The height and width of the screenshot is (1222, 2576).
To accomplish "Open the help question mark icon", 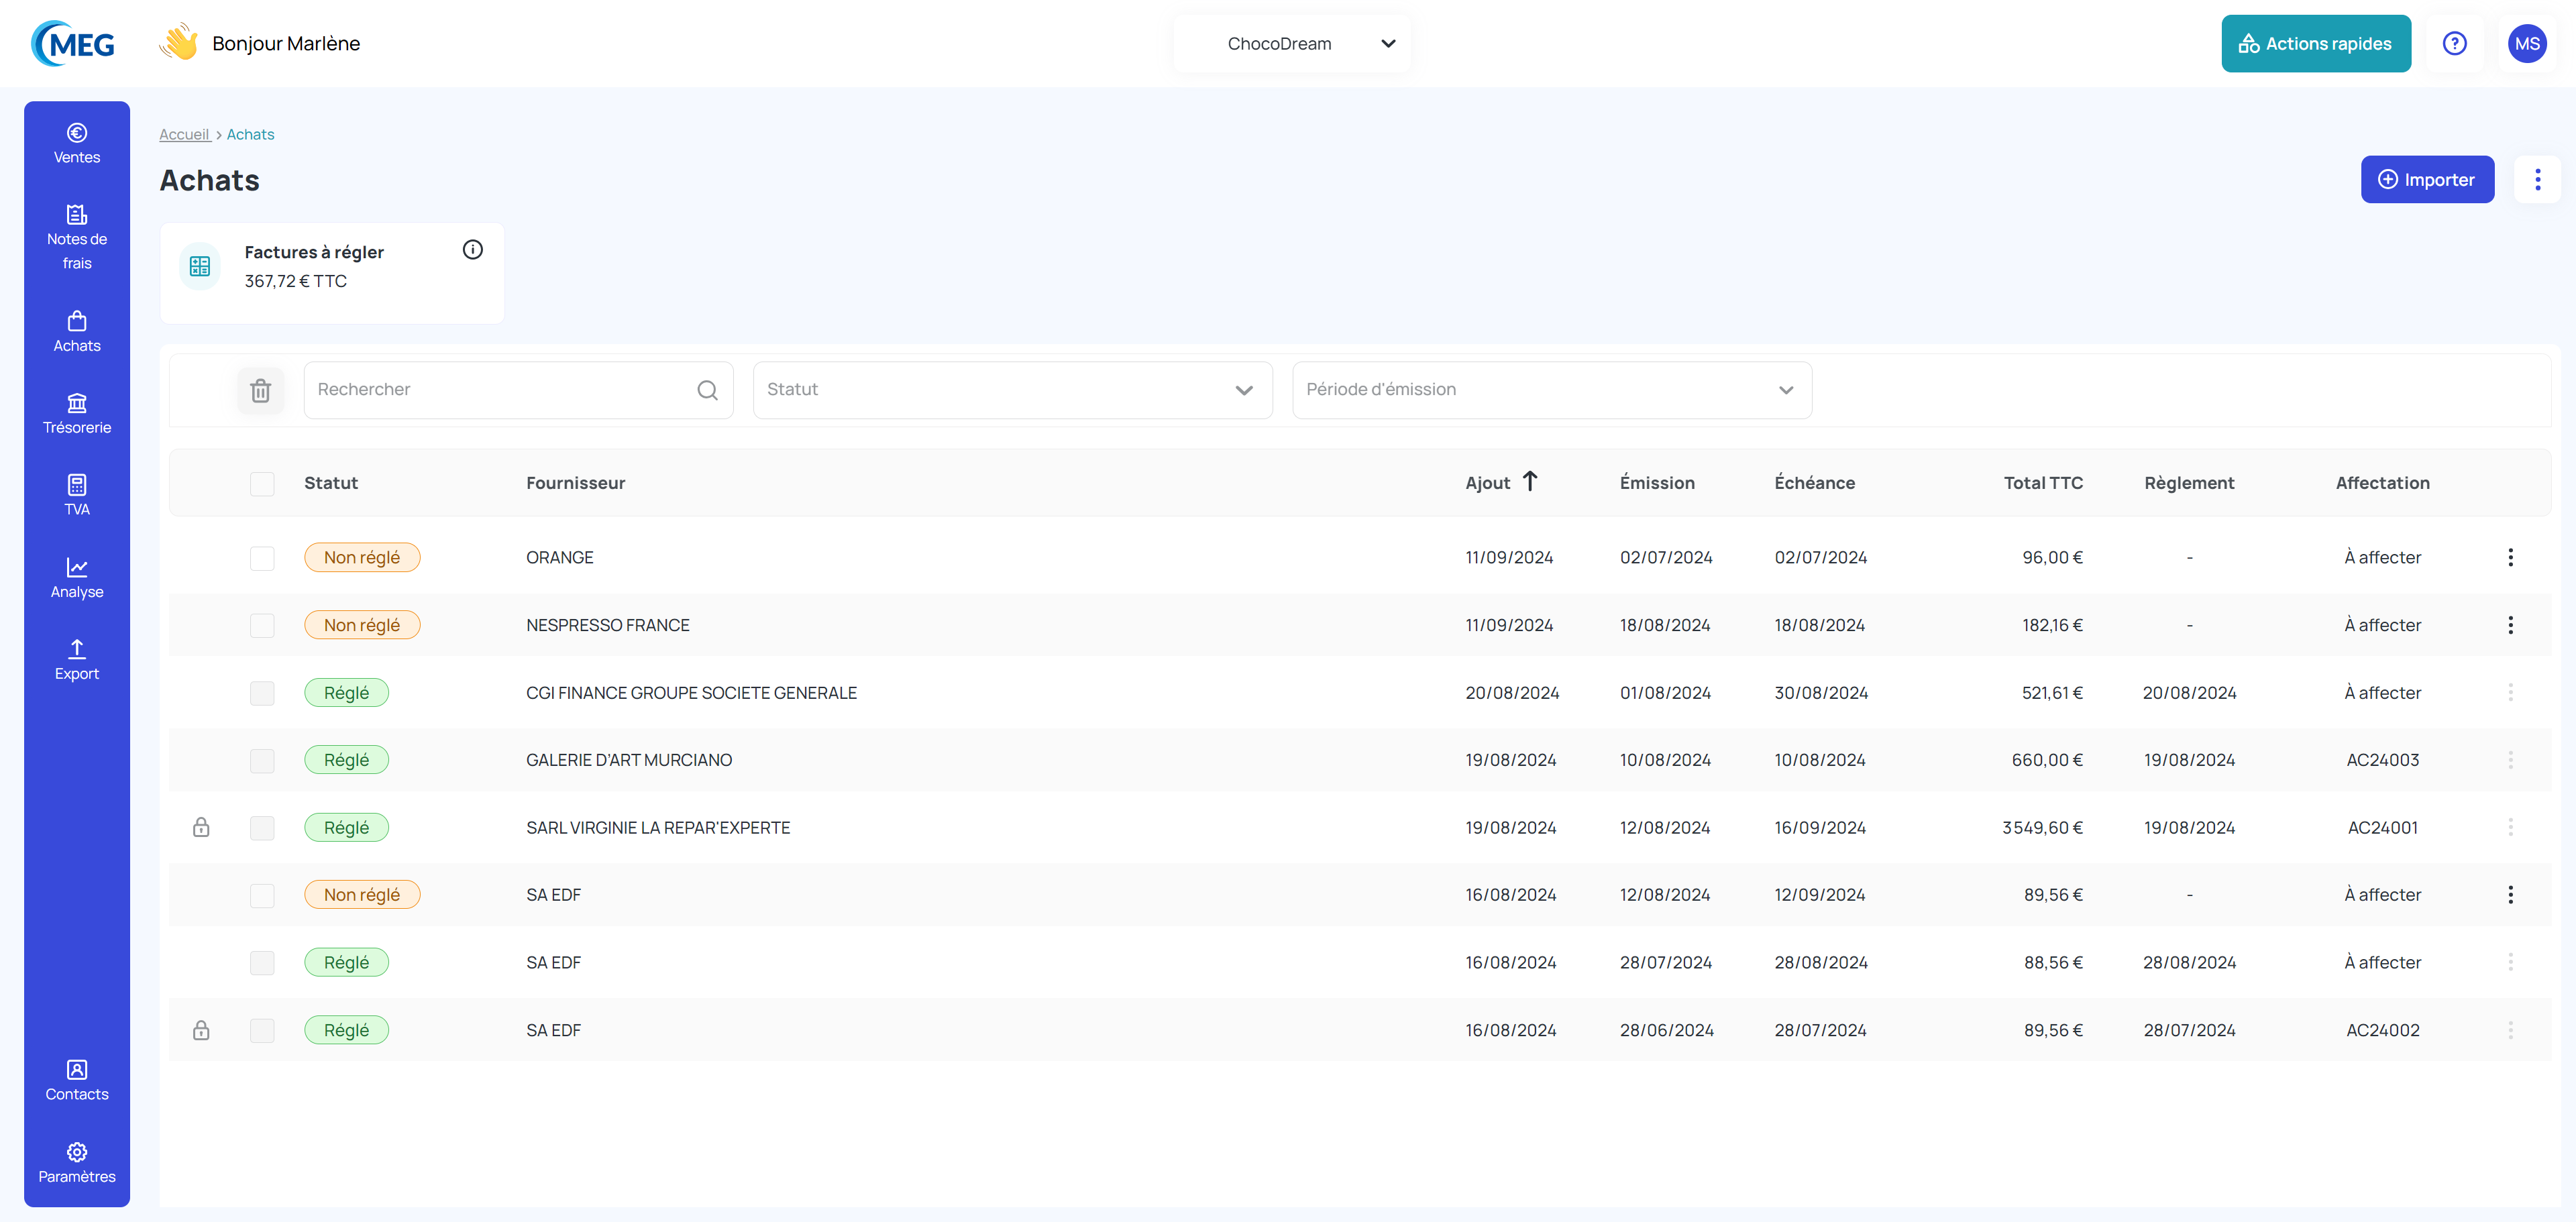I will pos(2454,43).
